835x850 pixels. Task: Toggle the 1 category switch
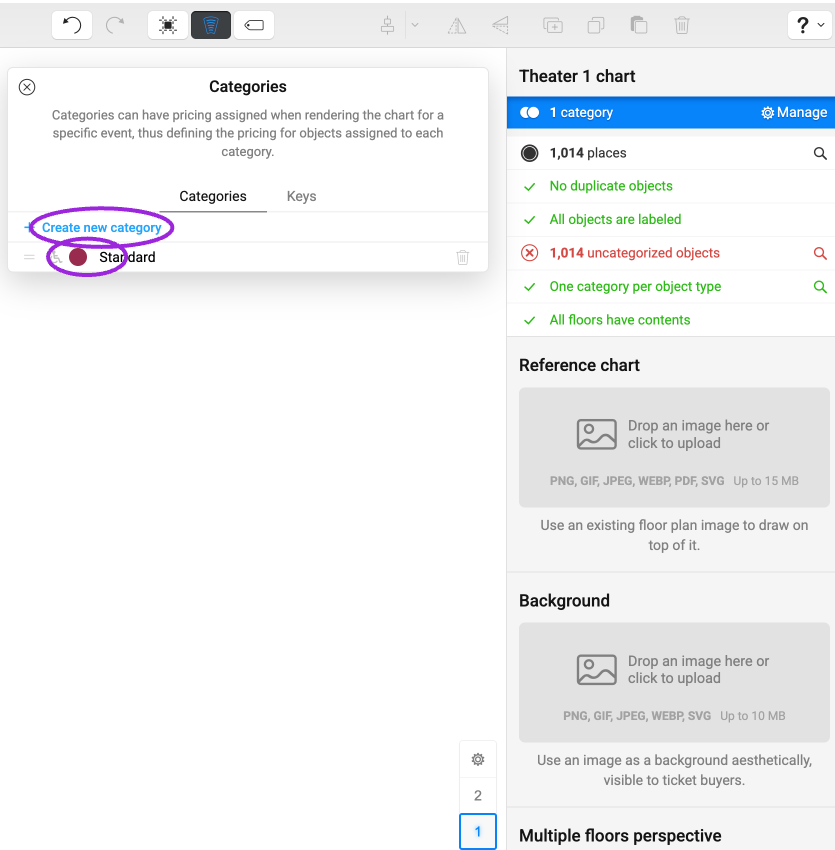(529, 113)
